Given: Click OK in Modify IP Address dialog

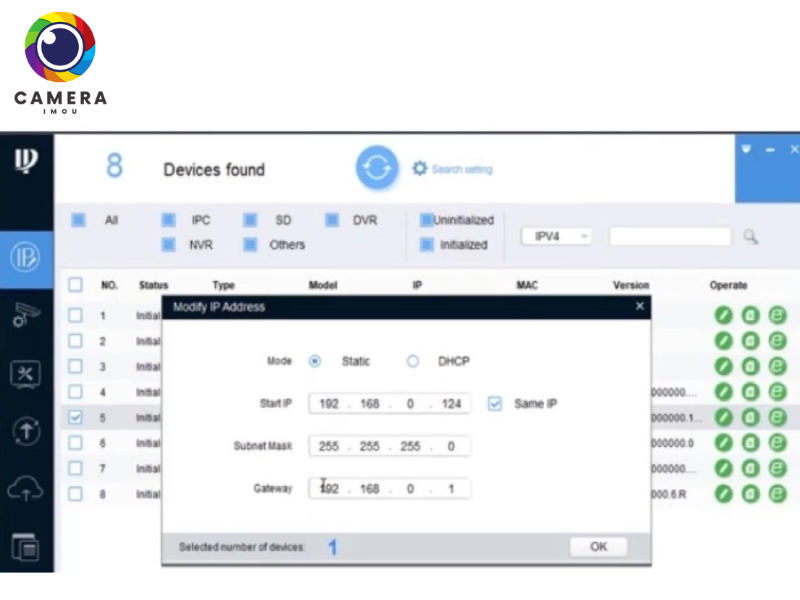Looking at the screenshot, I should click(x=598, y=547).
